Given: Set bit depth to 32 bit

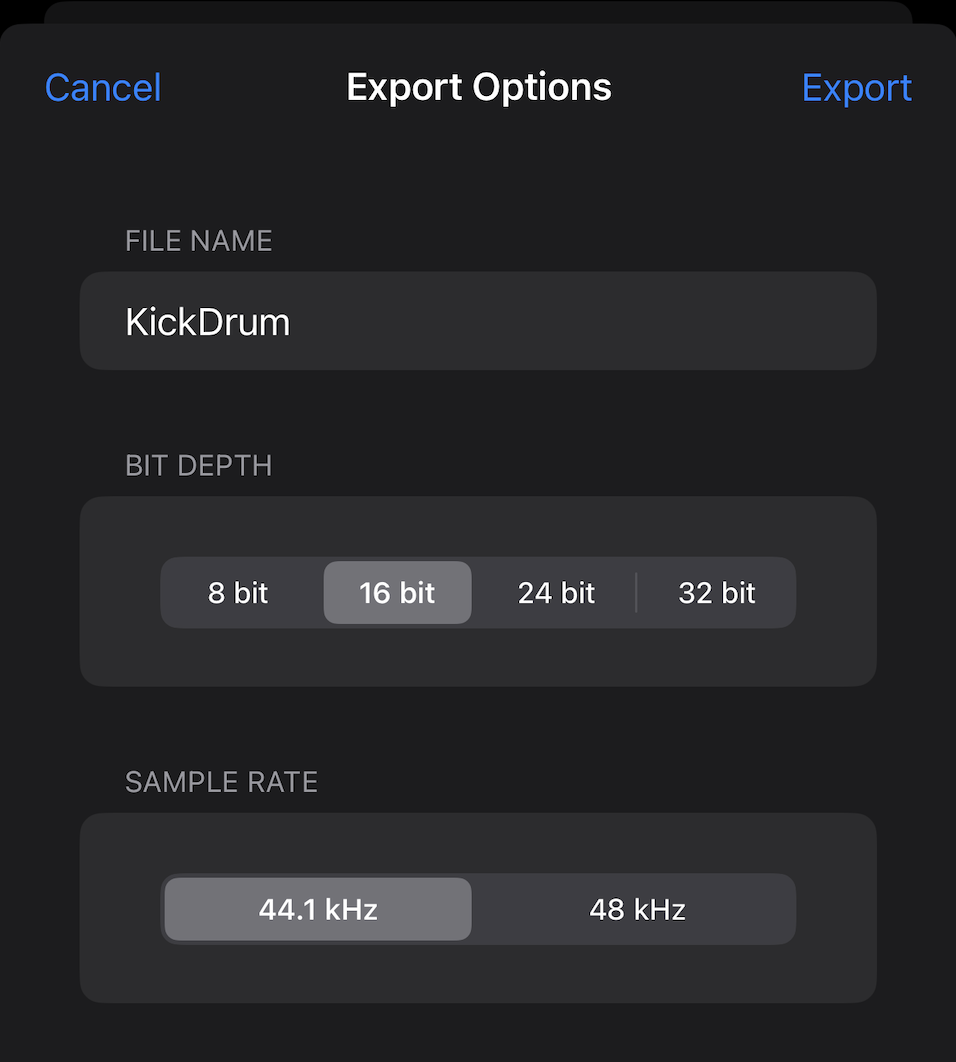Looking at the screenshot, I should [x=717, y=593].
